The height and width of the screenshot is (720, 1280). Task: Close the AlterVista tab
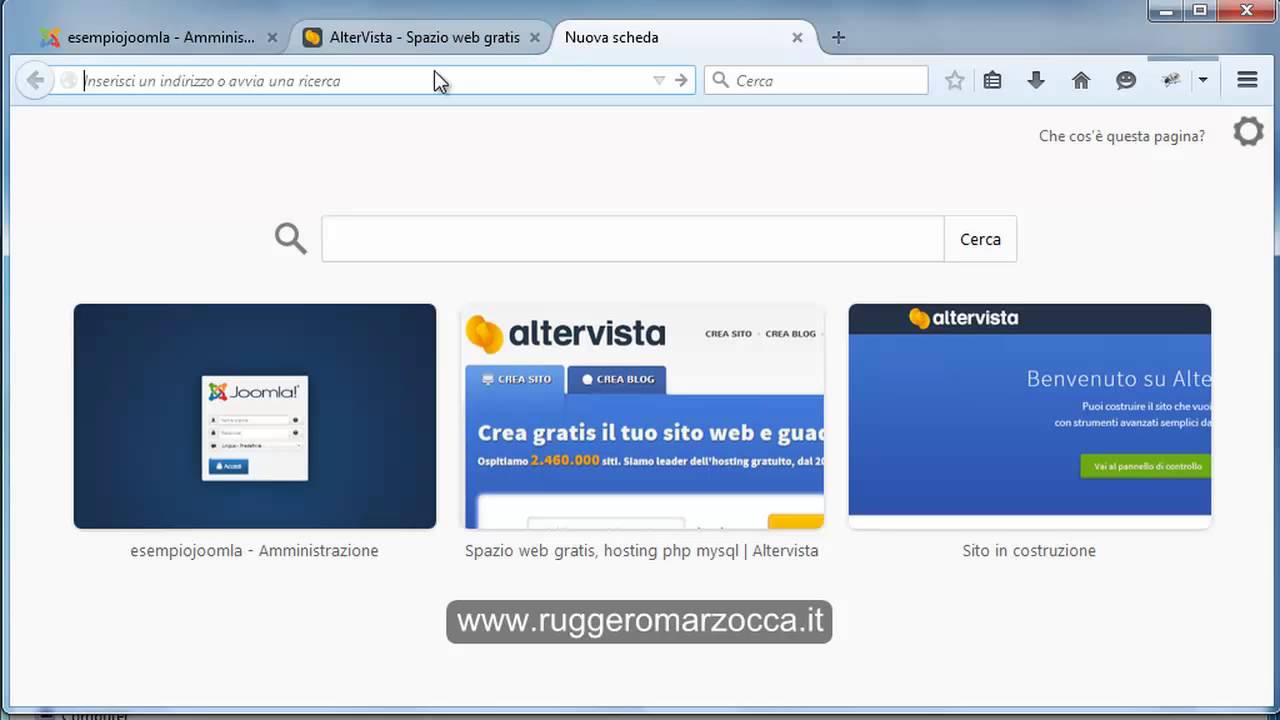pyautogui.click(x=535, y=38)
